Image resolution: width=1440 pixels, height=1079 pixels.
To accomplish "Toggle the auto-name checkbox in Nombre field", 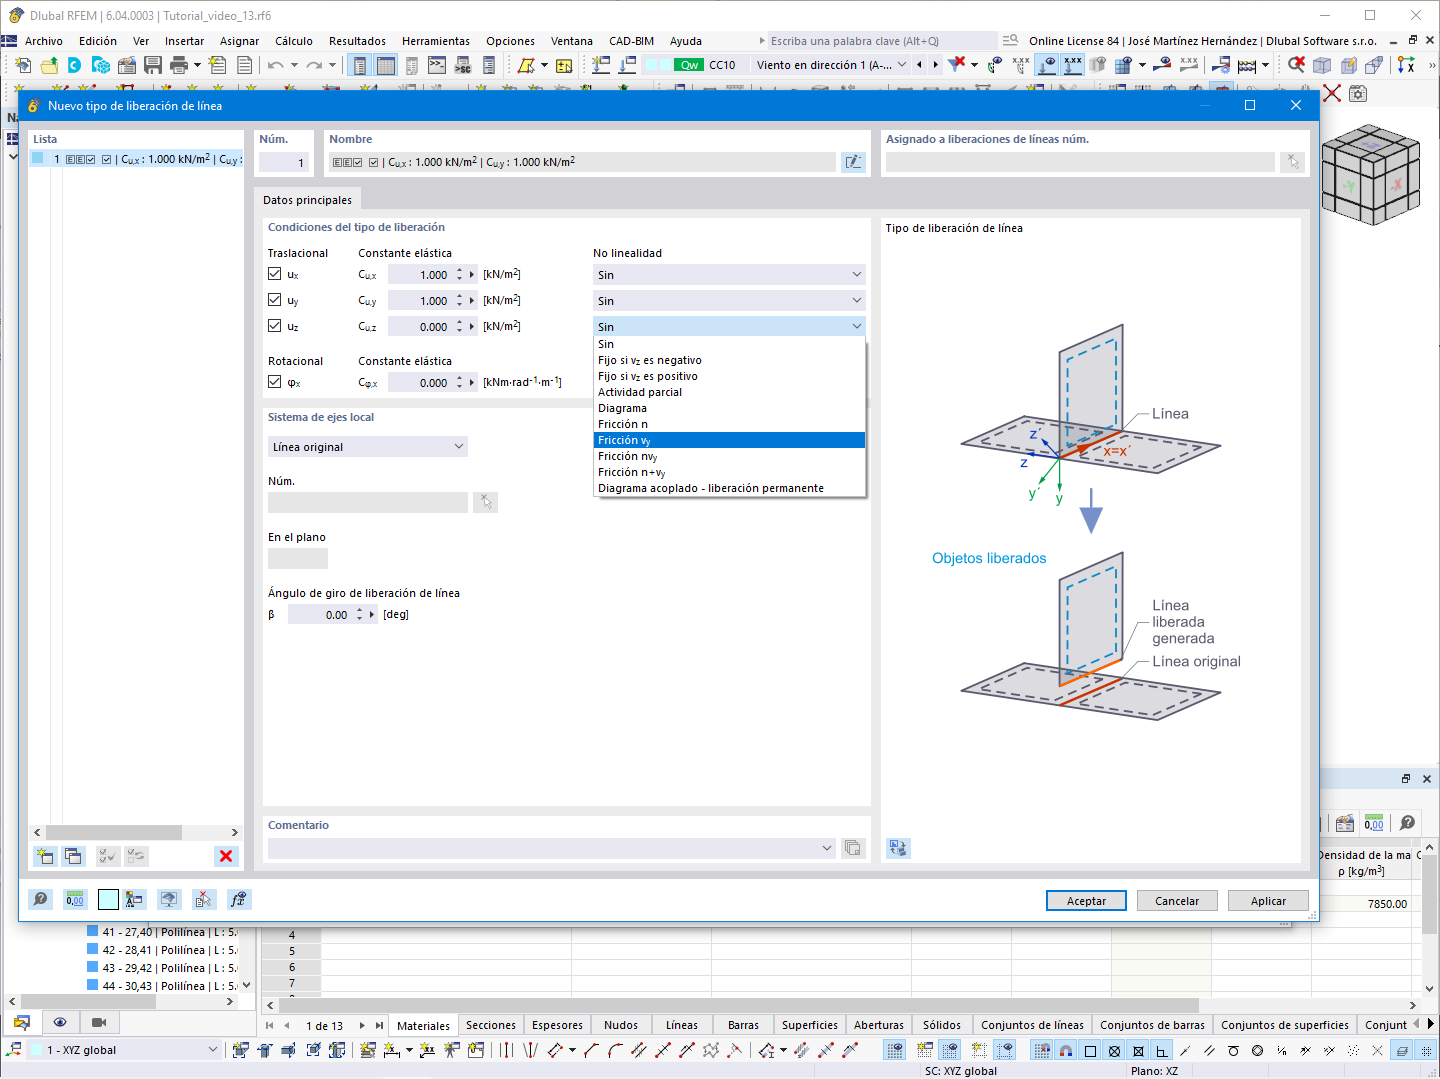I will point(374,162).
